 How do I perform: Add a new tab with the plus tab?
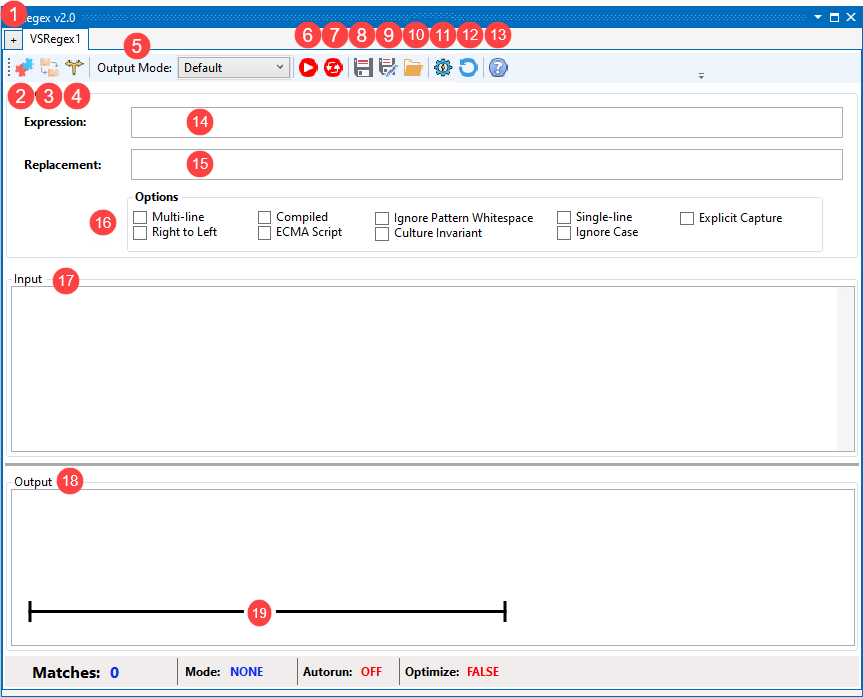[x=13, y=40]
